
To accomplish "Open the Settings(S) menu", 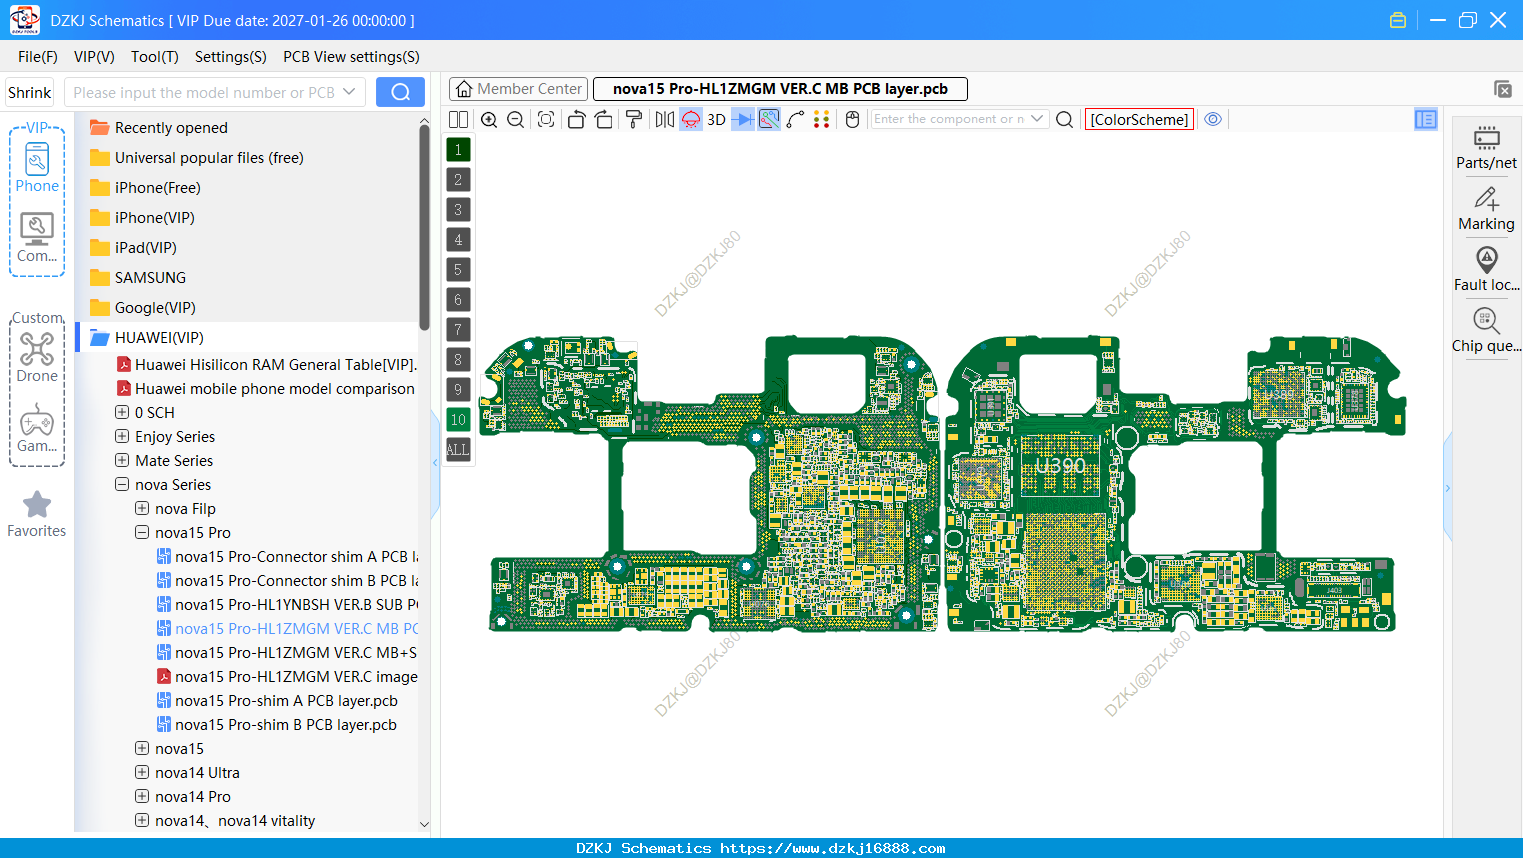I will pyautogui.click(x=231, y=57).
